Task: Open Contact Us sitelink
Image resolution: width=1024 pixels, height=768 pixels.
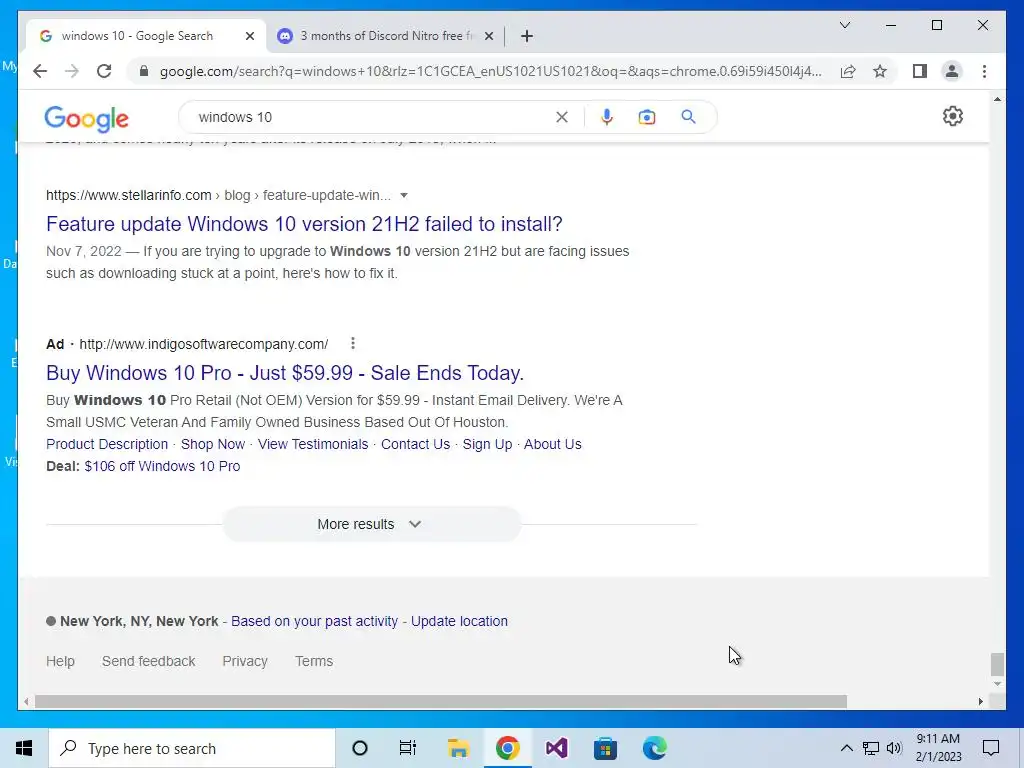Action: [415, 444]
